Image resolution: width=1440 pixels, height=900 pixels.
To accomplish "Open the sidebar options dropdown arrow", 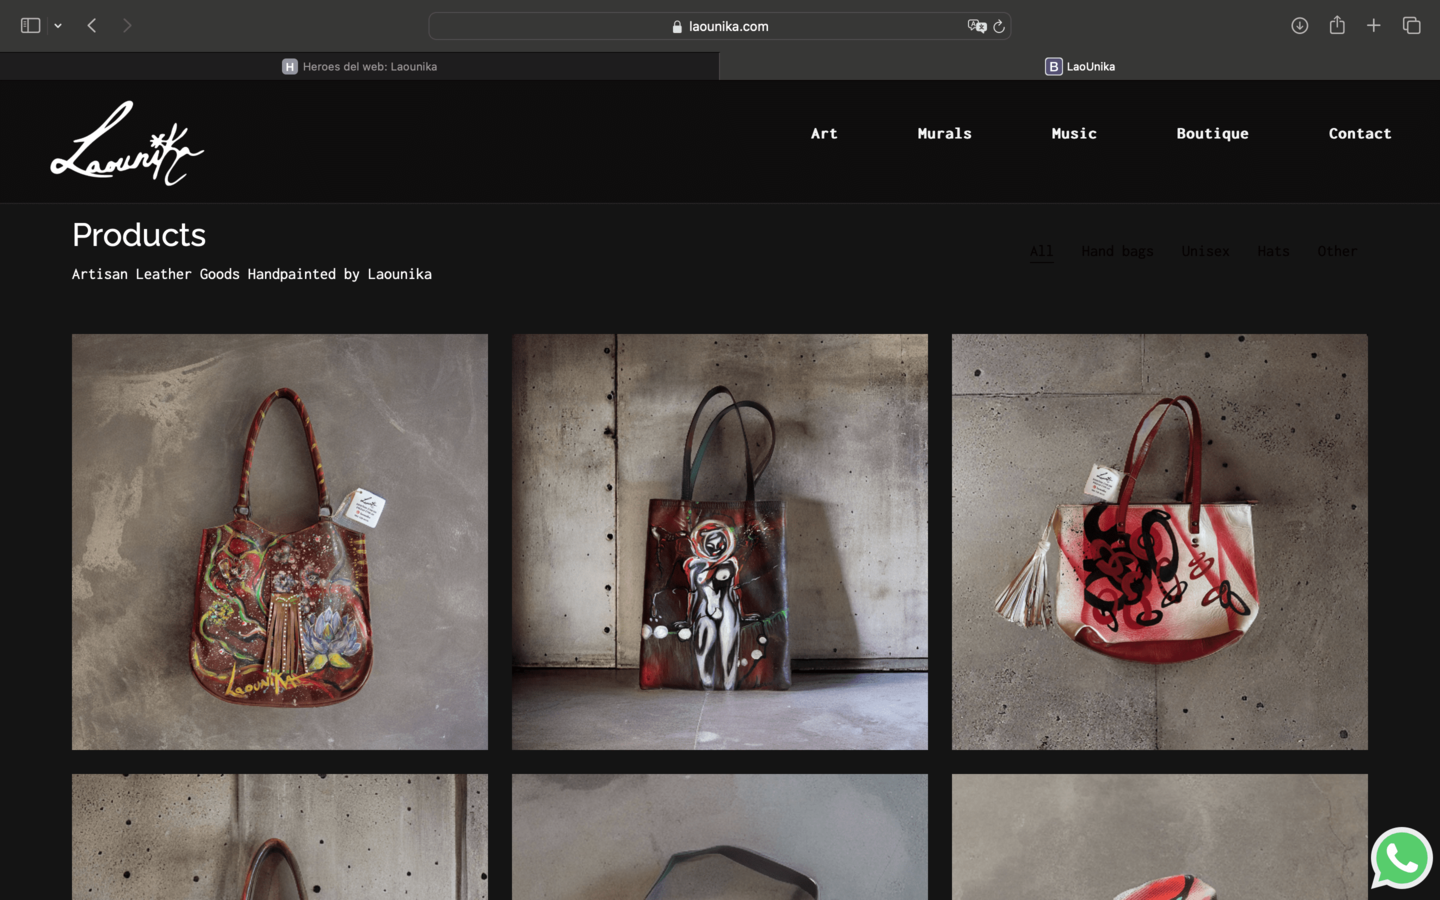I will [x=58, y=26].
